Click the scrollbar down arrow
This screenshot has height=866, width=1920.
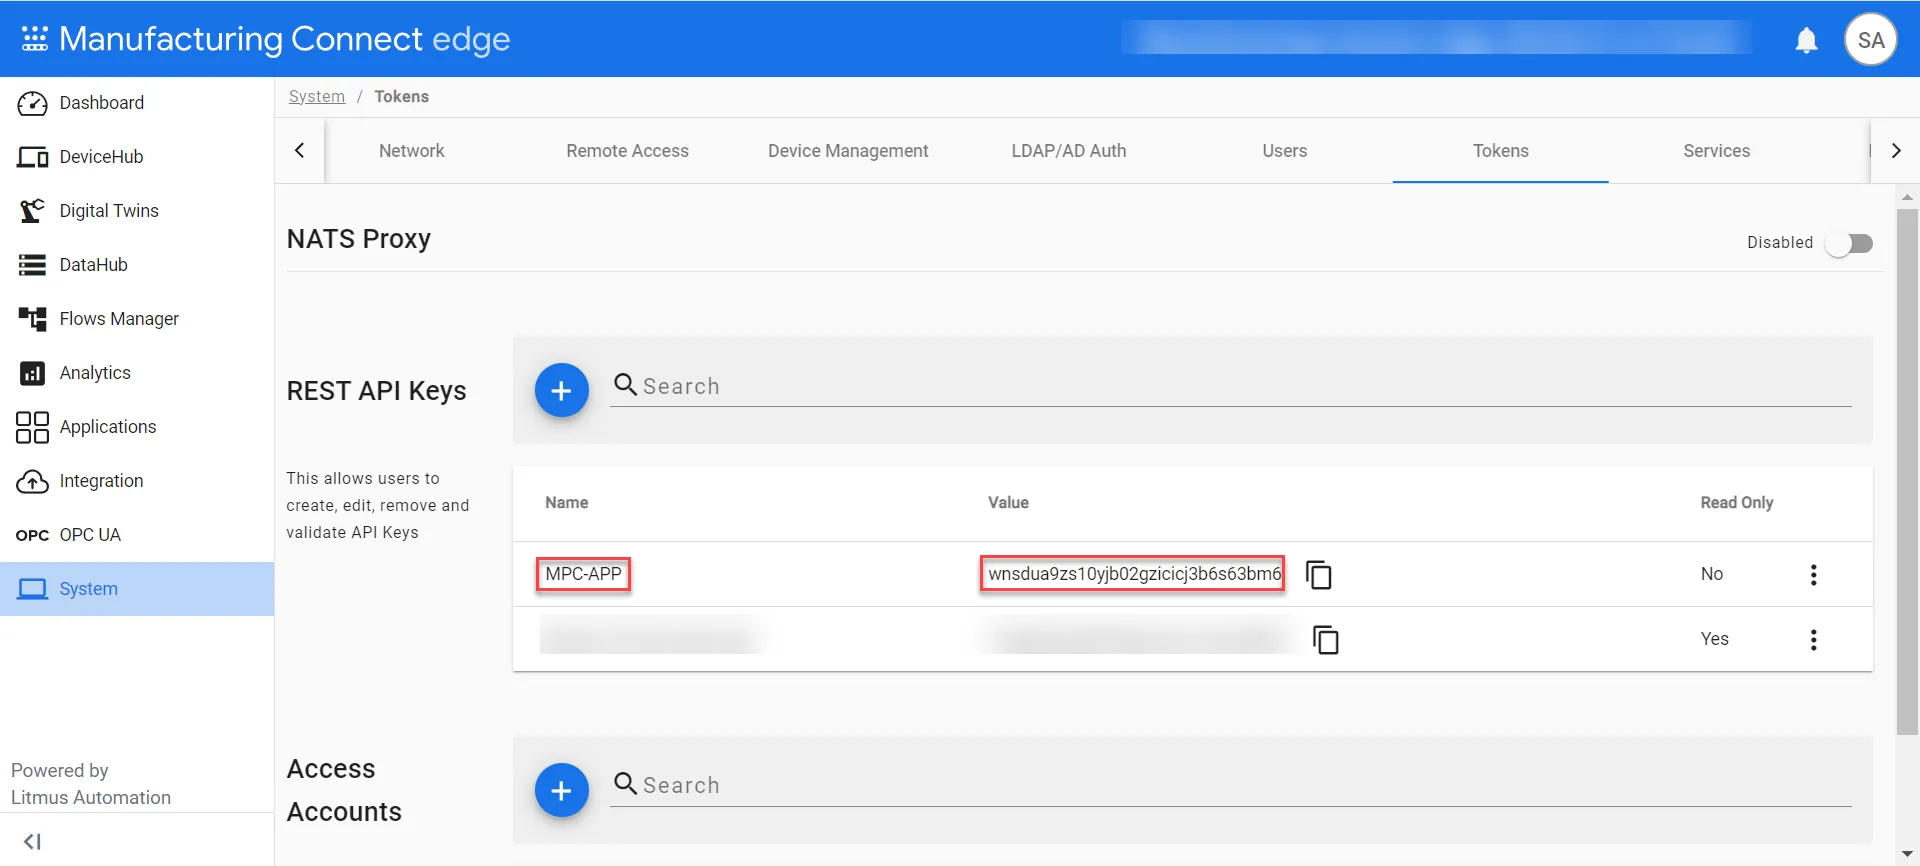[x=1907, y=855]
